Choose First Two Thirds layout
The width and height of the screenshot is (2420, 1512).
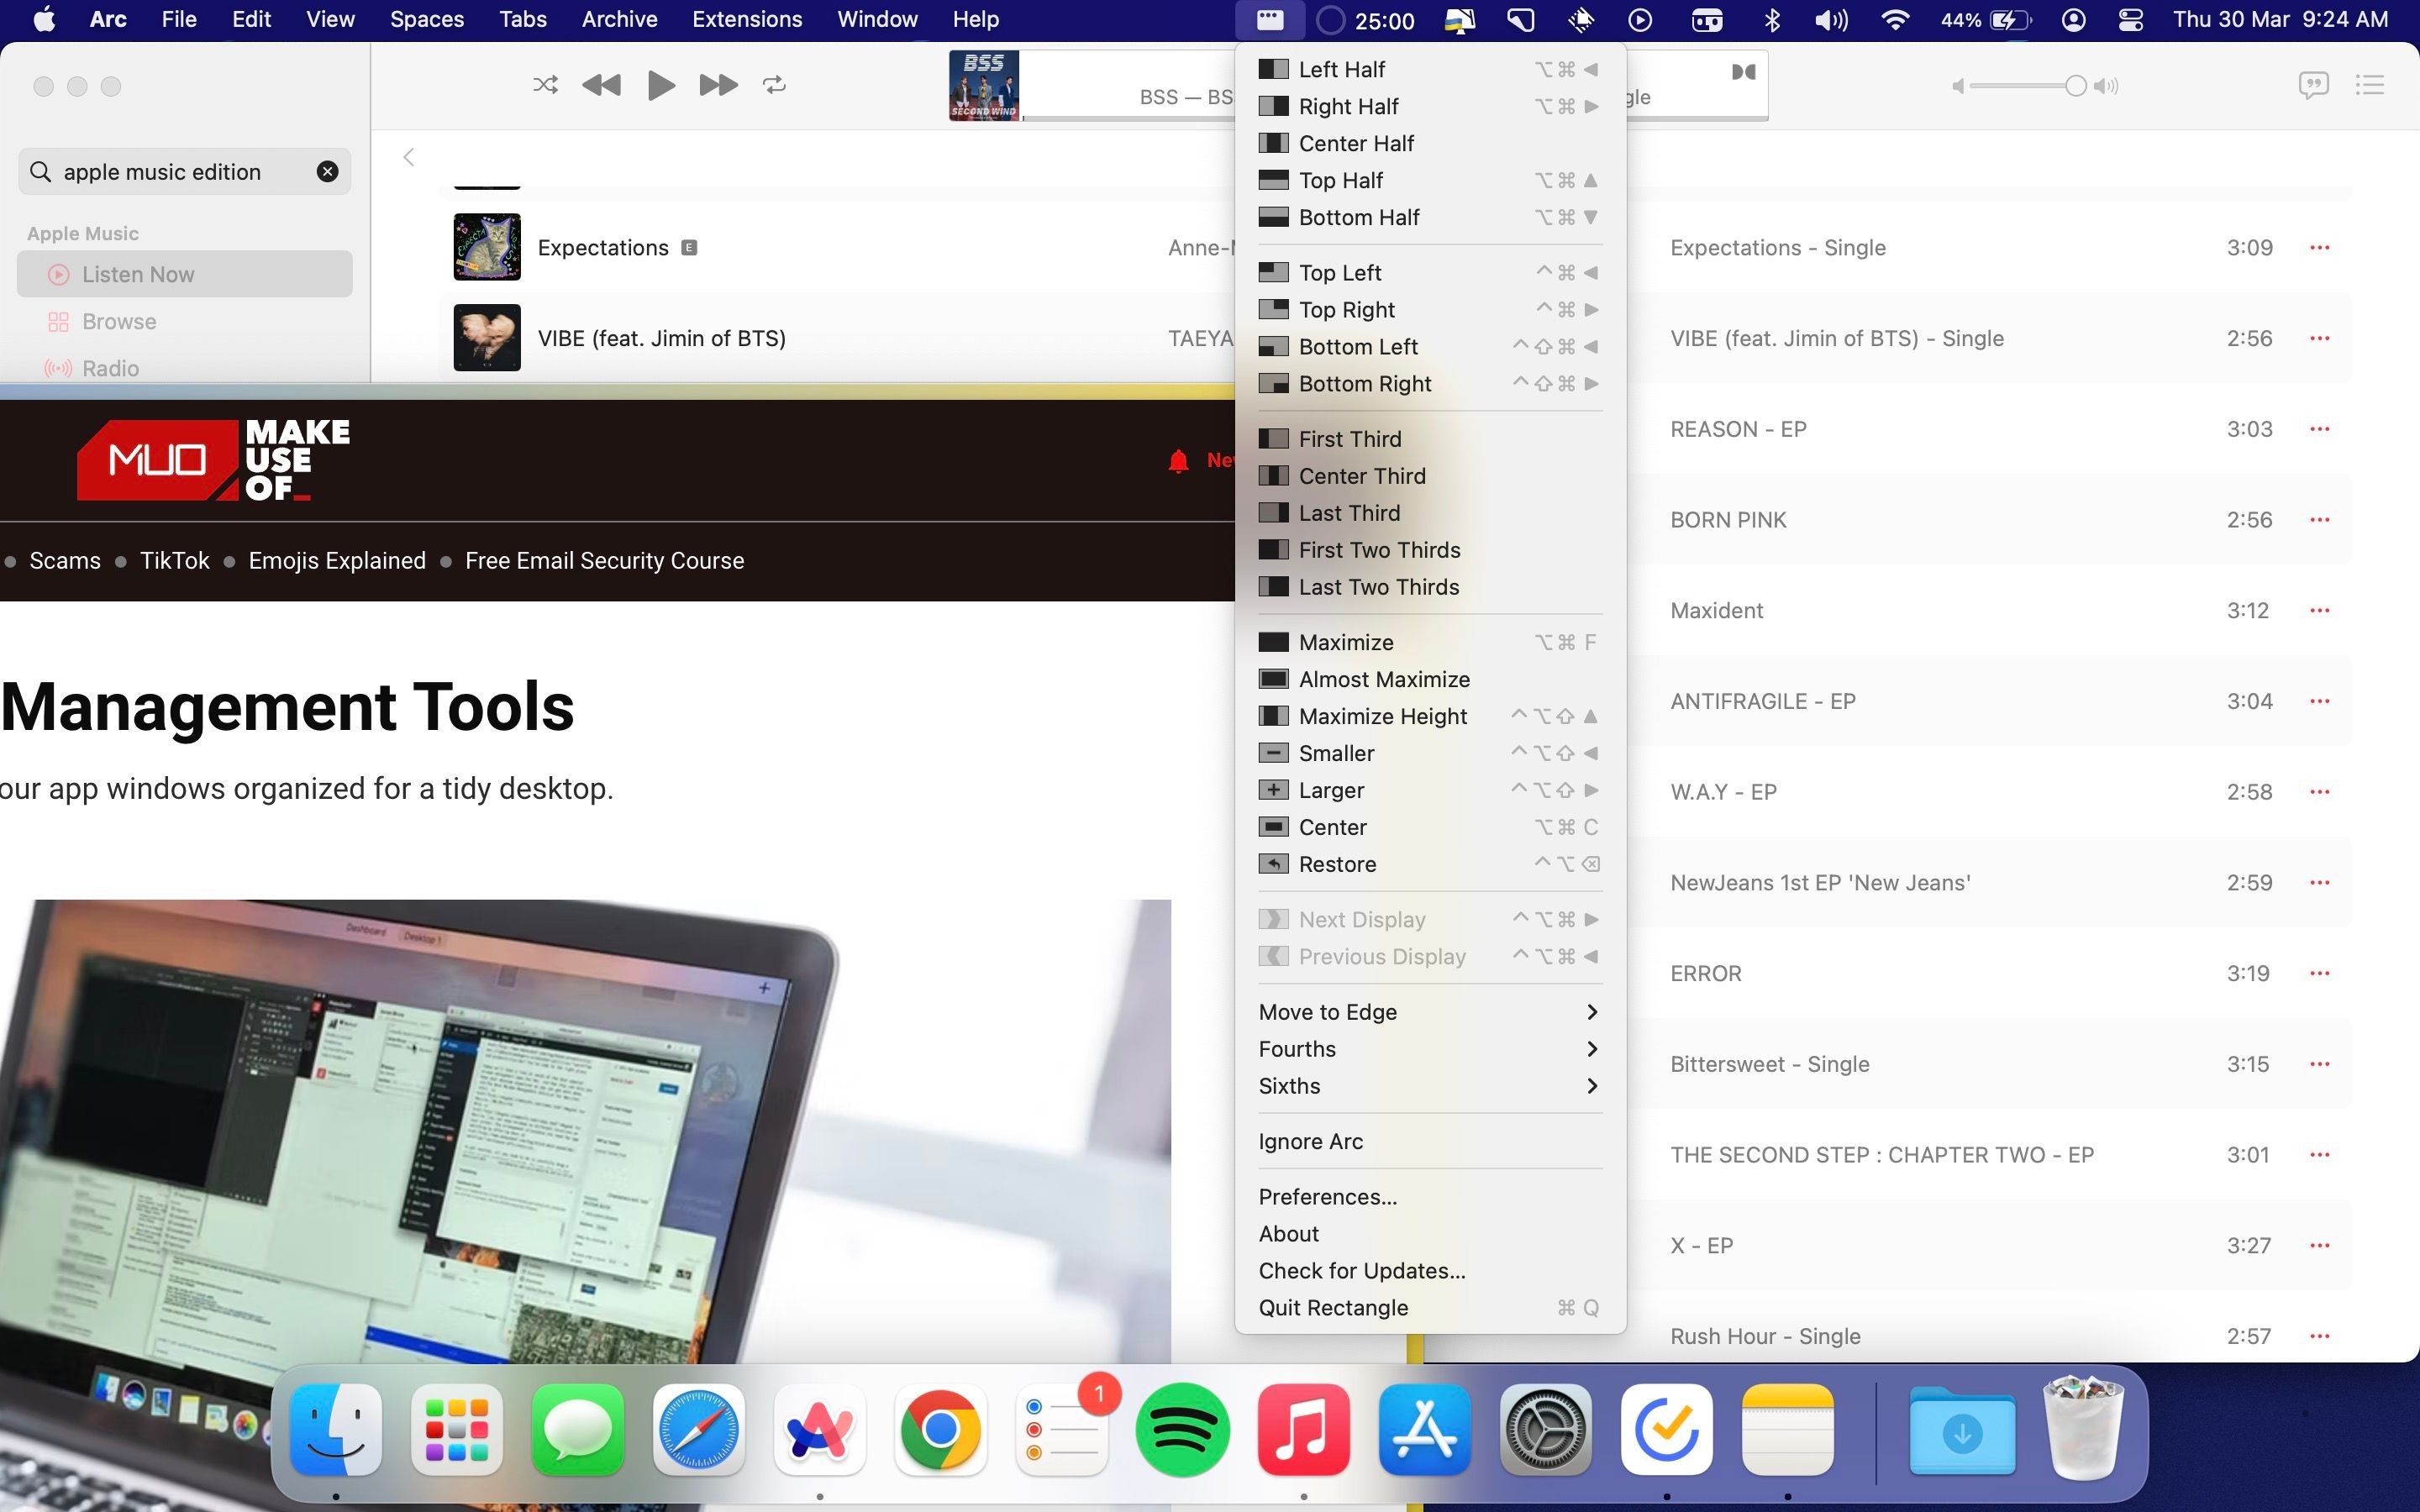(1429, 549)
